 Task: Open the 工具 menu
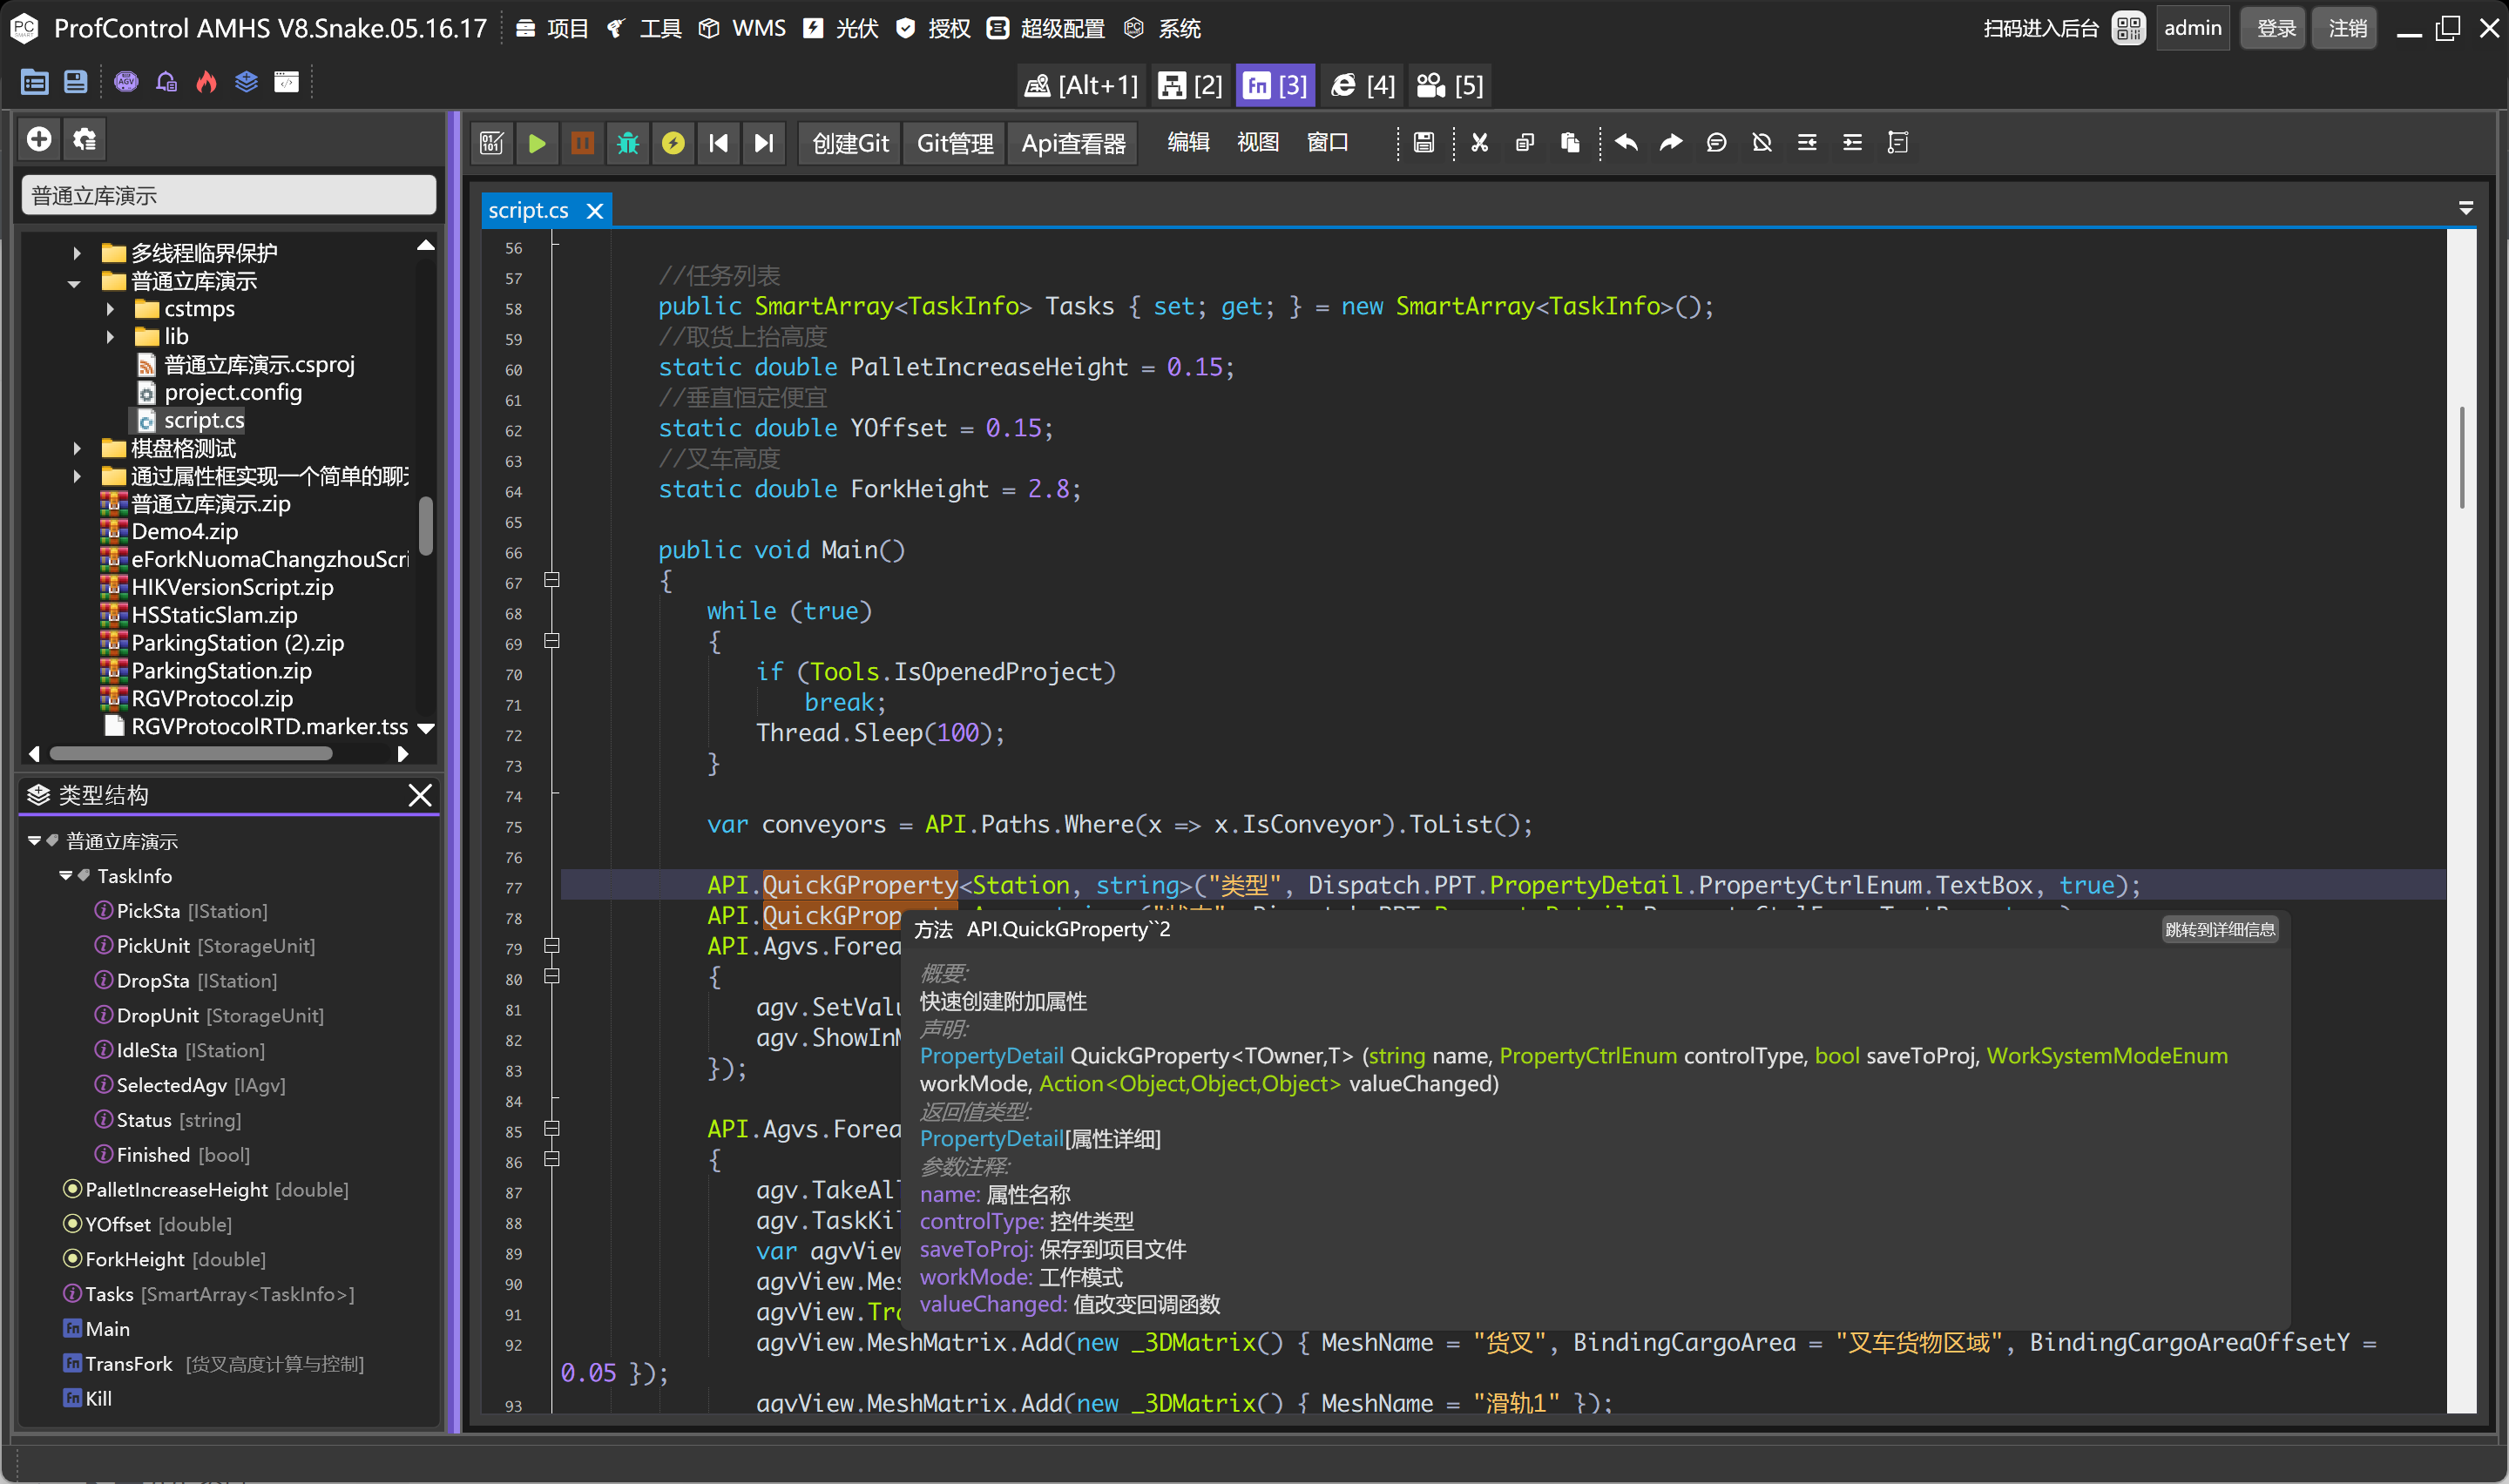pos(660,28)
